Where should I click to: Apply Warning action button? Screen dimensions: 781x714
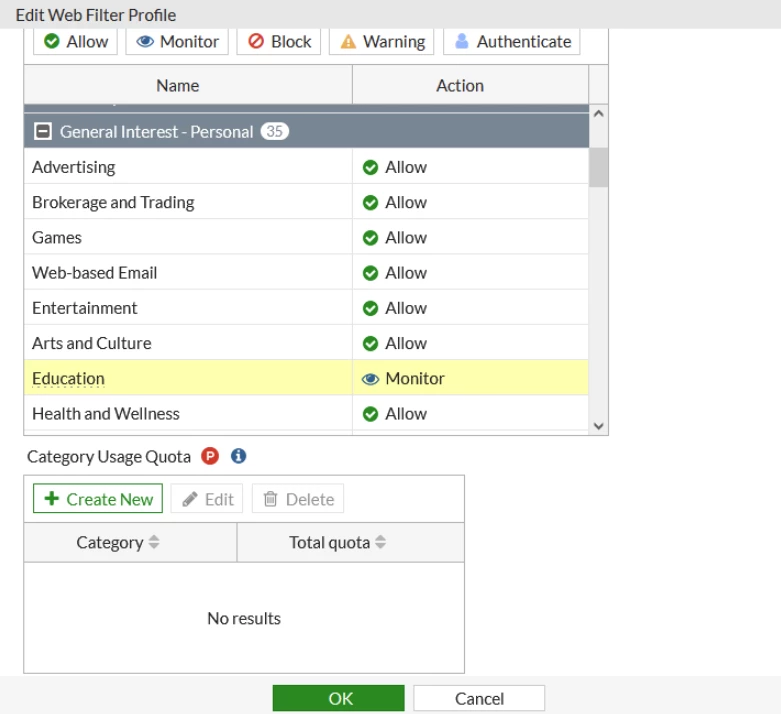click(382, 41)
